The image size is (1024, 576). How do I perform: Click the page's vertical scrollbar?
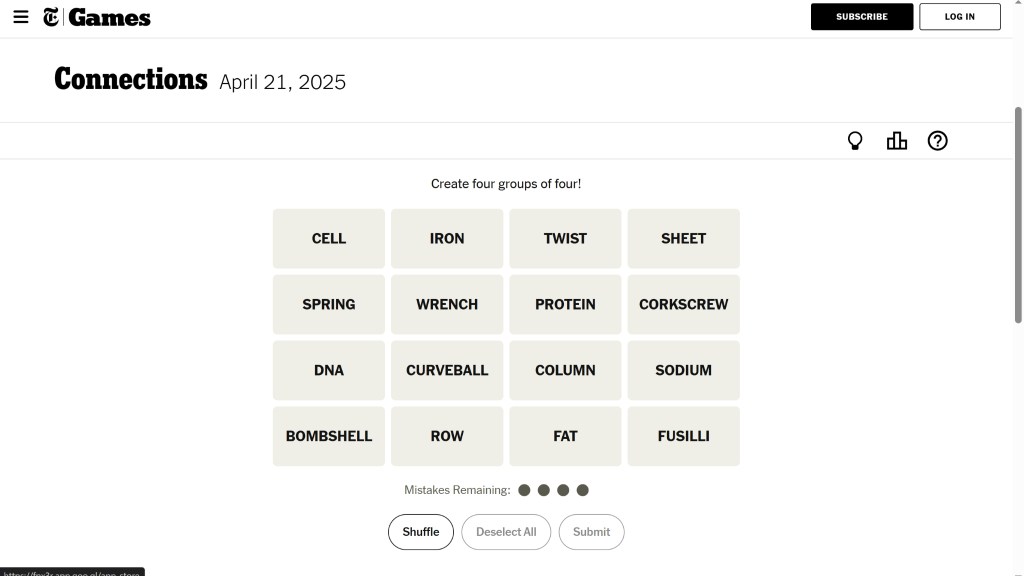coord(1019,215)
